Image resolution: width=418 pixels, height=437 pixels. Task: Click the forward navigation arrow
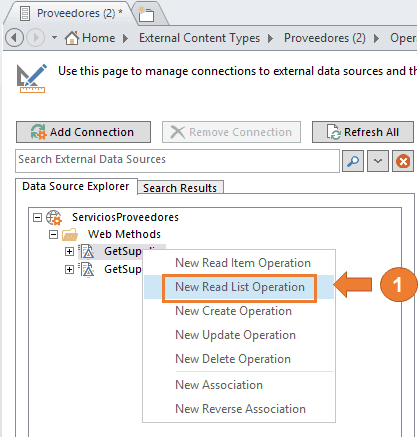35,37
